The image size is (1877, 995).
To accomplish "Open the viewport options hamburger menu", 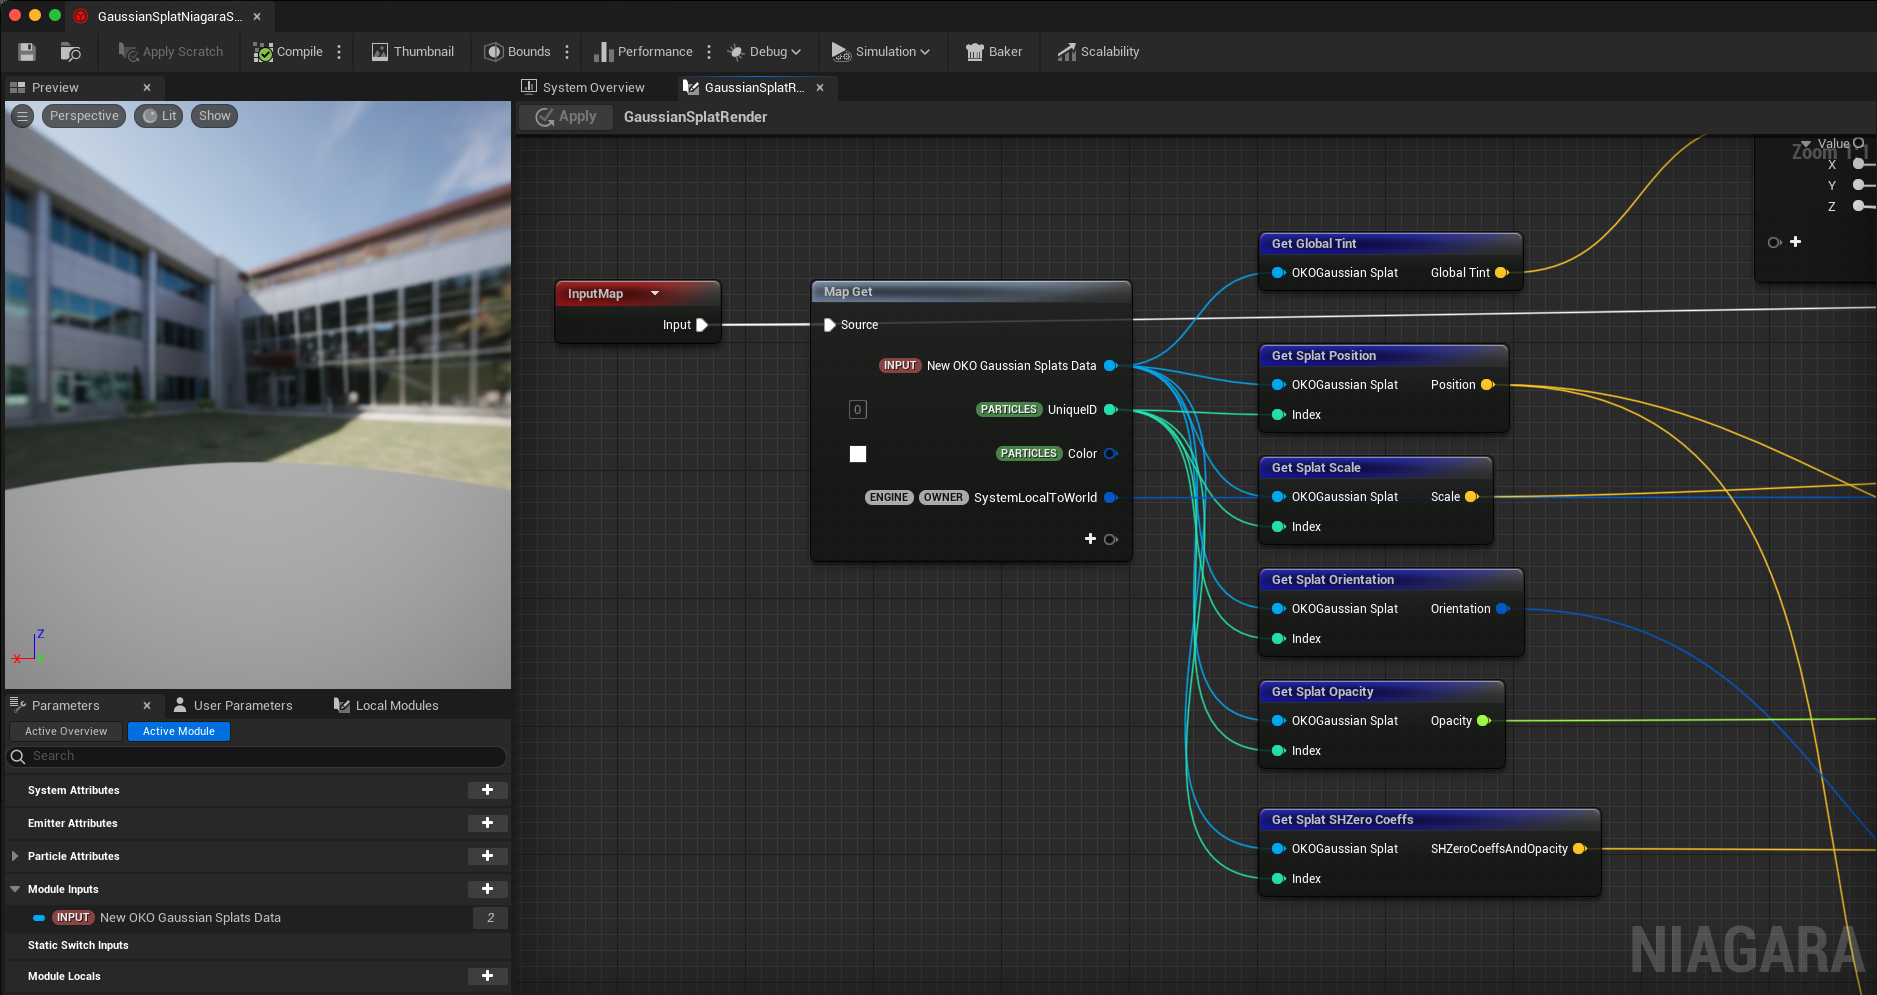I will 22,116.
